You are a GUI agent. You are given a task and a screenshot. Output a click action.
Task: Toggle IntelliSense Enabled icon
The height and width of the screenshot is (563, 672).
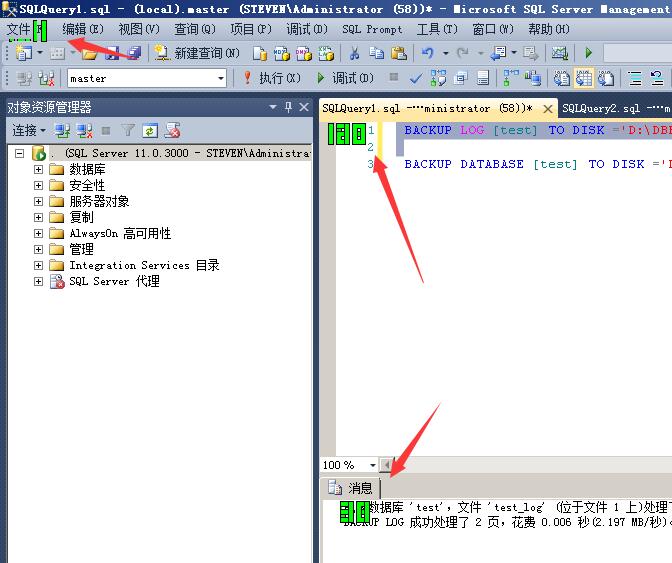pyautogui.click(x=483, y=78)
